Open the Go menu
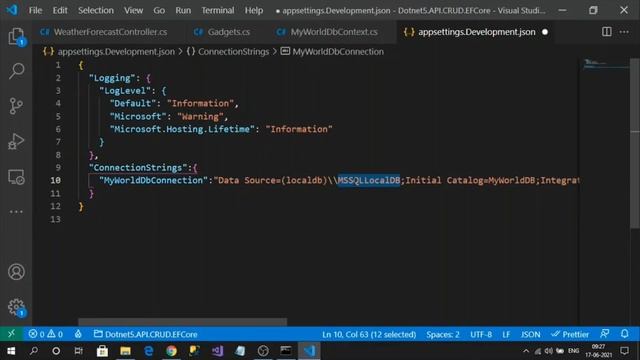The height and width of the screenshot is (360, 640). [x=159, y=10]
